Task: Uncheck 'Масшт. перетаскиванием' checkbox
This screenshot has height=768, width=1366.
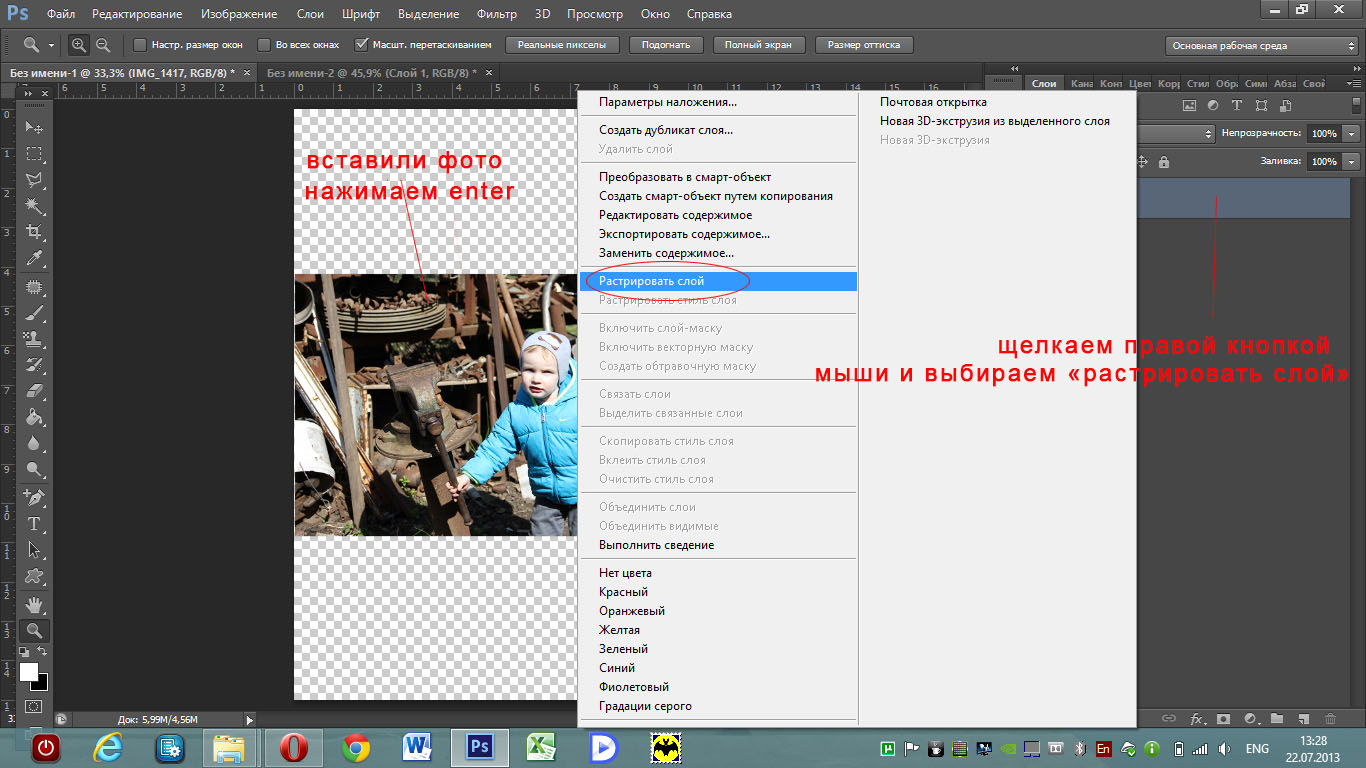Action: click(x=361, y=45)
